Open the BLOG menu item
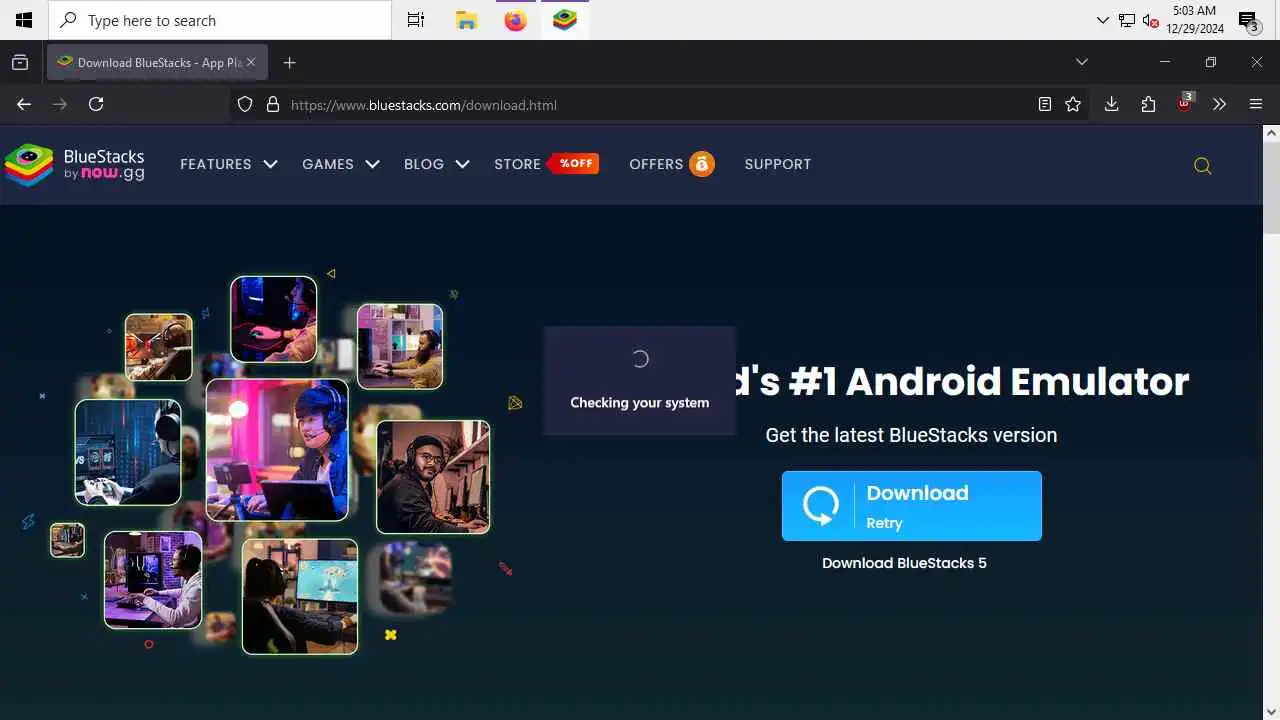 point(424,164)
